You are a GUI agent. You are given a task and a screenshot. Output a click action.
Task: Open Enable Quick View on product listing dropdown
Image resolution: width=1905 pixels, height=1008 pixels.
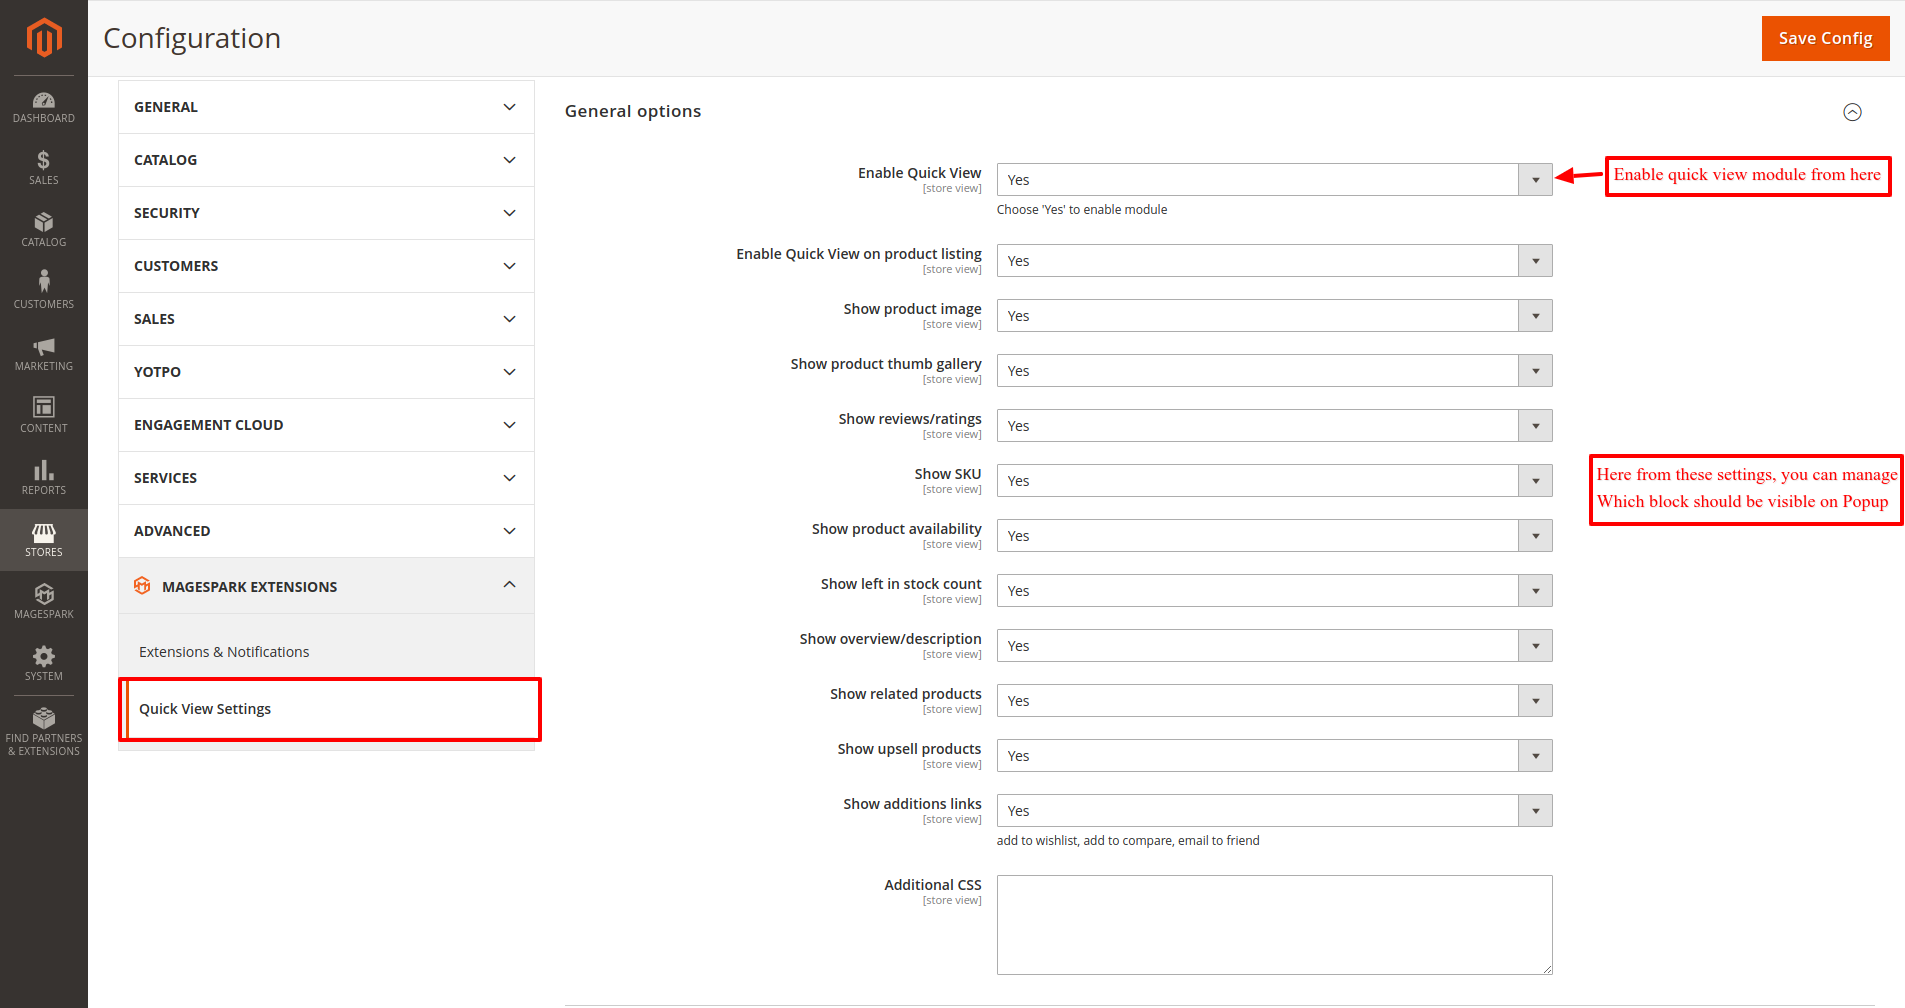pos(1274,261)
